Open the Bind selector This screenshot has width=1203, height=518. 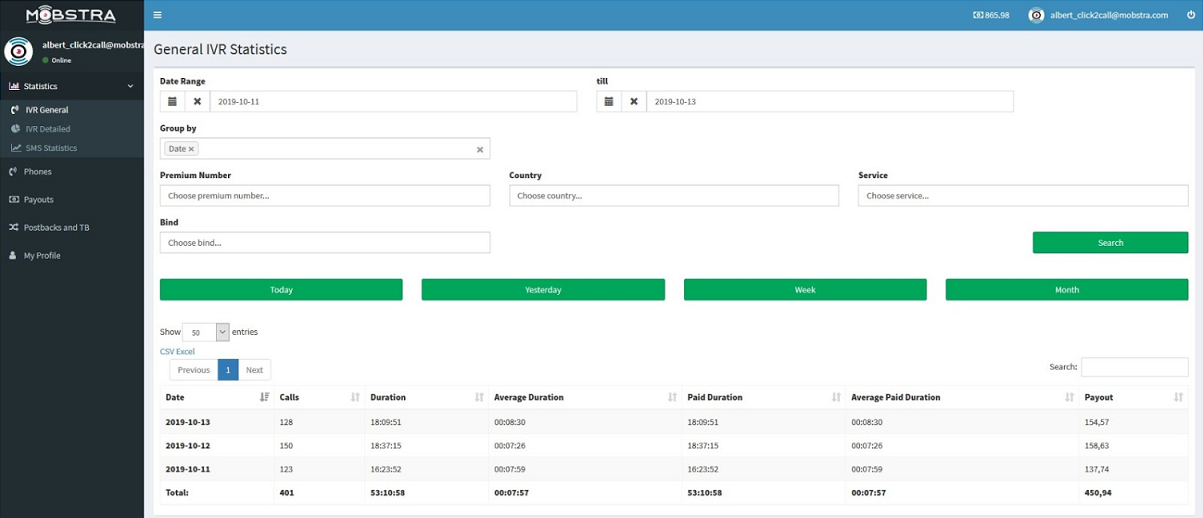pyautogui.click(x=325, y=242)
